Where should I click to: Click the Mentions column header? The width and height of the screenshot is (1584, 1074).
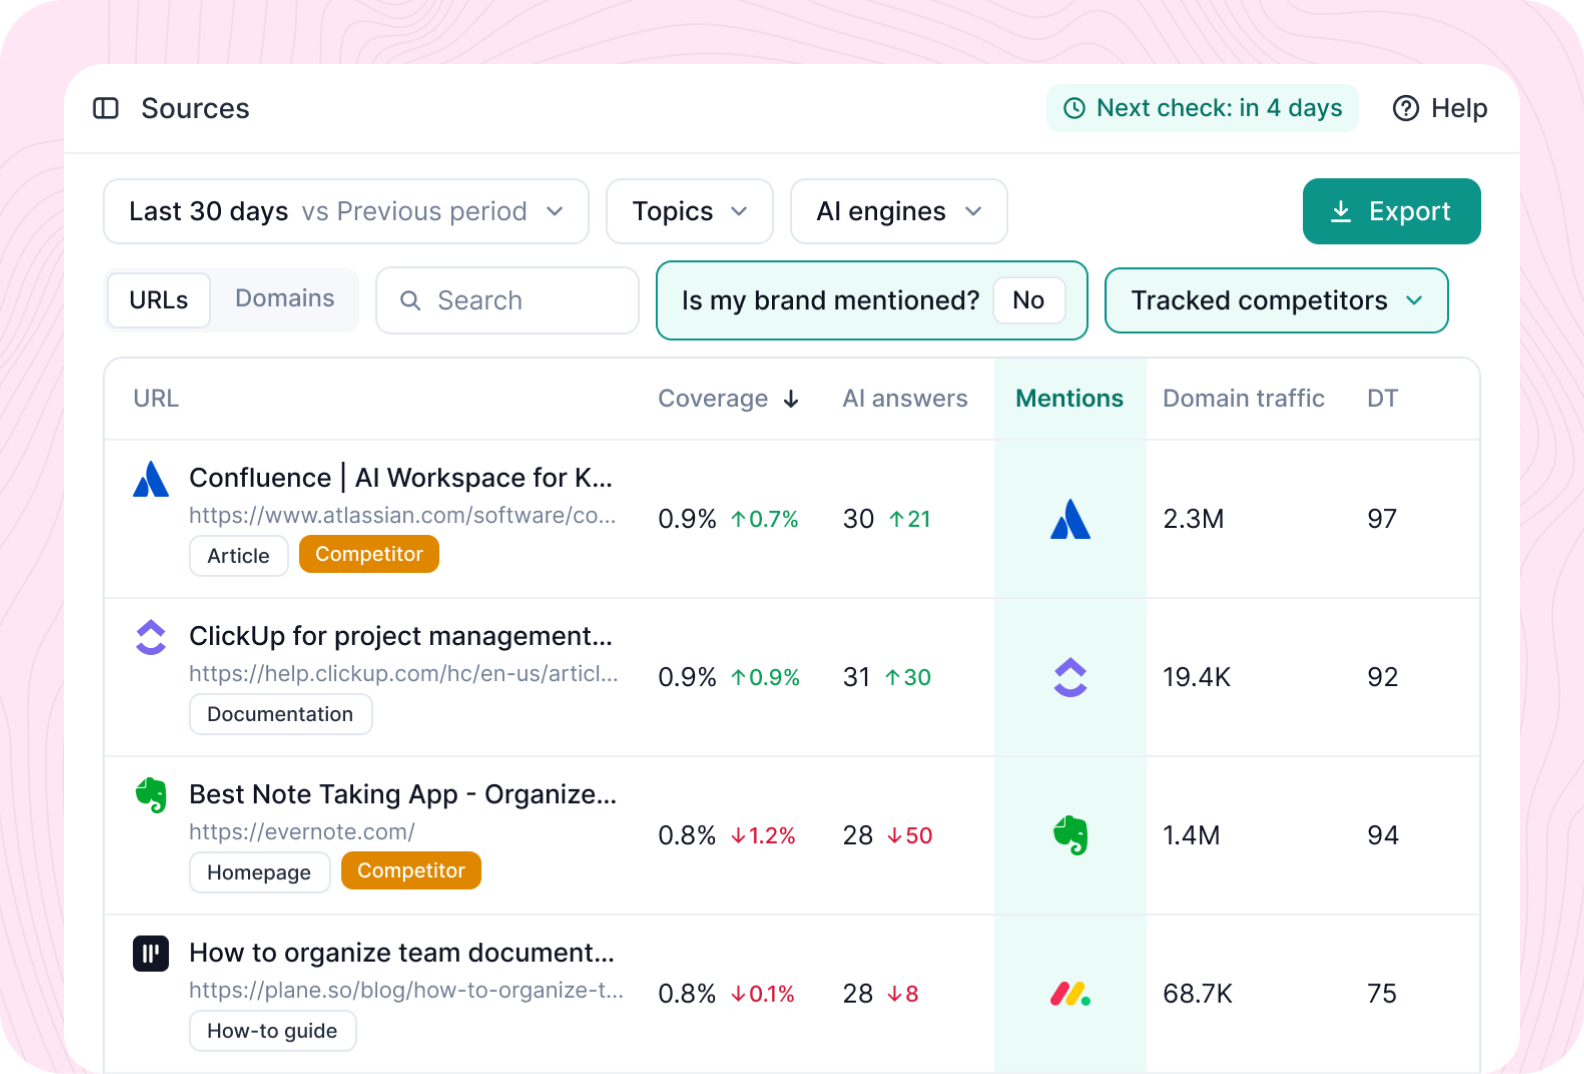click(x=1070, y=399)
